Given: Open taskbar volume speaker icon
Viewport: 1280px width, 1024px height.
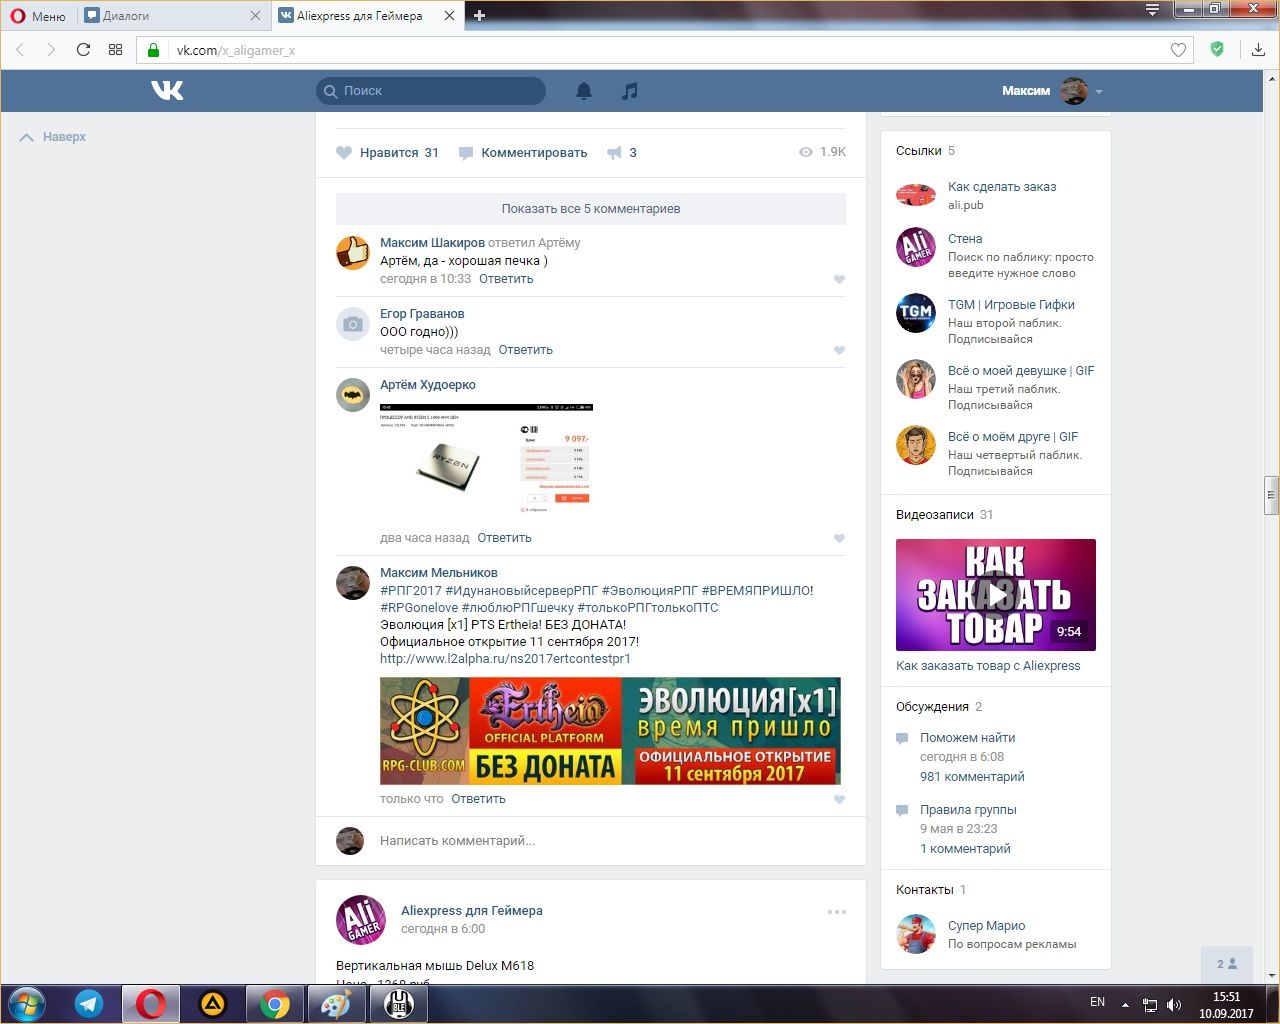Looking at the screenshot, I should tap(1174, 1005).
